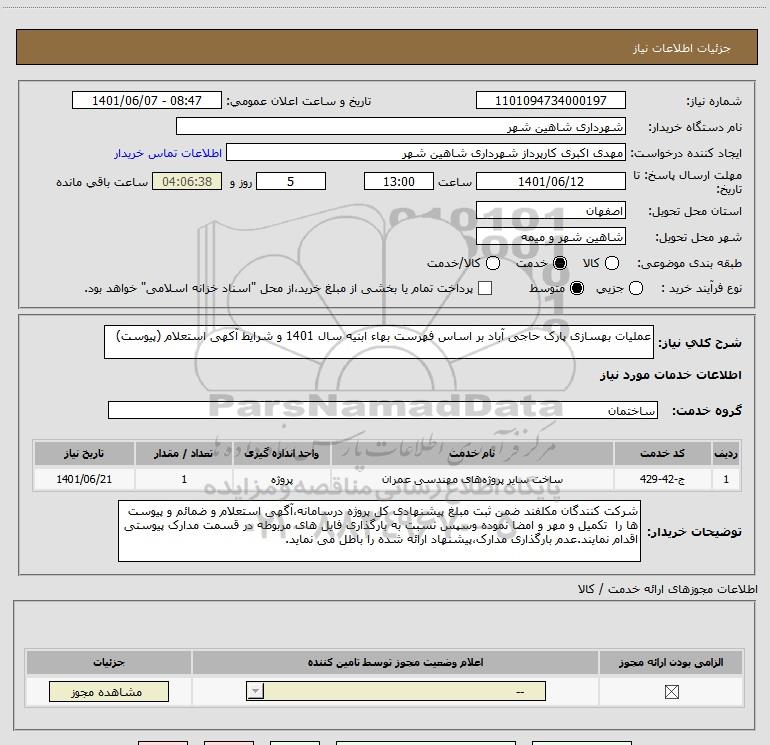Click the اطلاعات خدمات مورد نیاز heading
Image resolution: width=770 pixels, height=745 pixels.
click(670, 375)
